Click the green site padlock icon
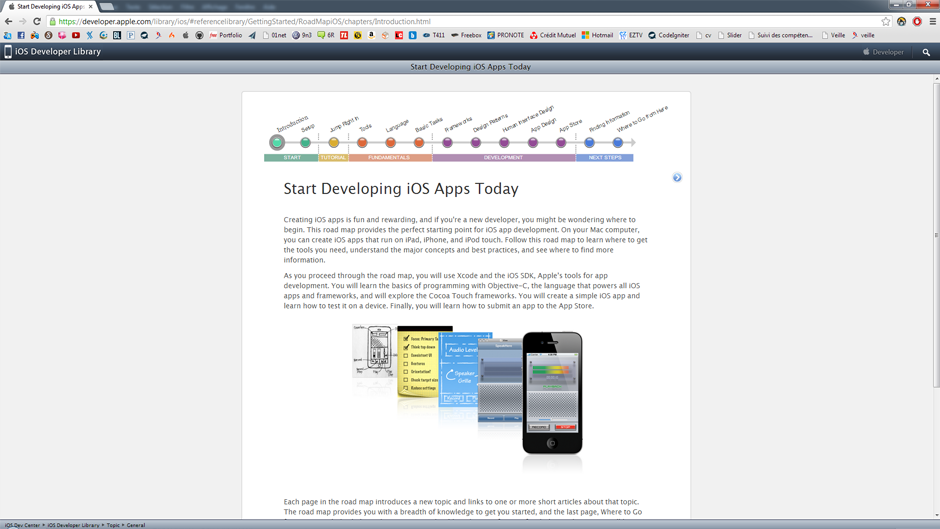The height and width of the screenshot is (529, 940). tap(53, 21)
